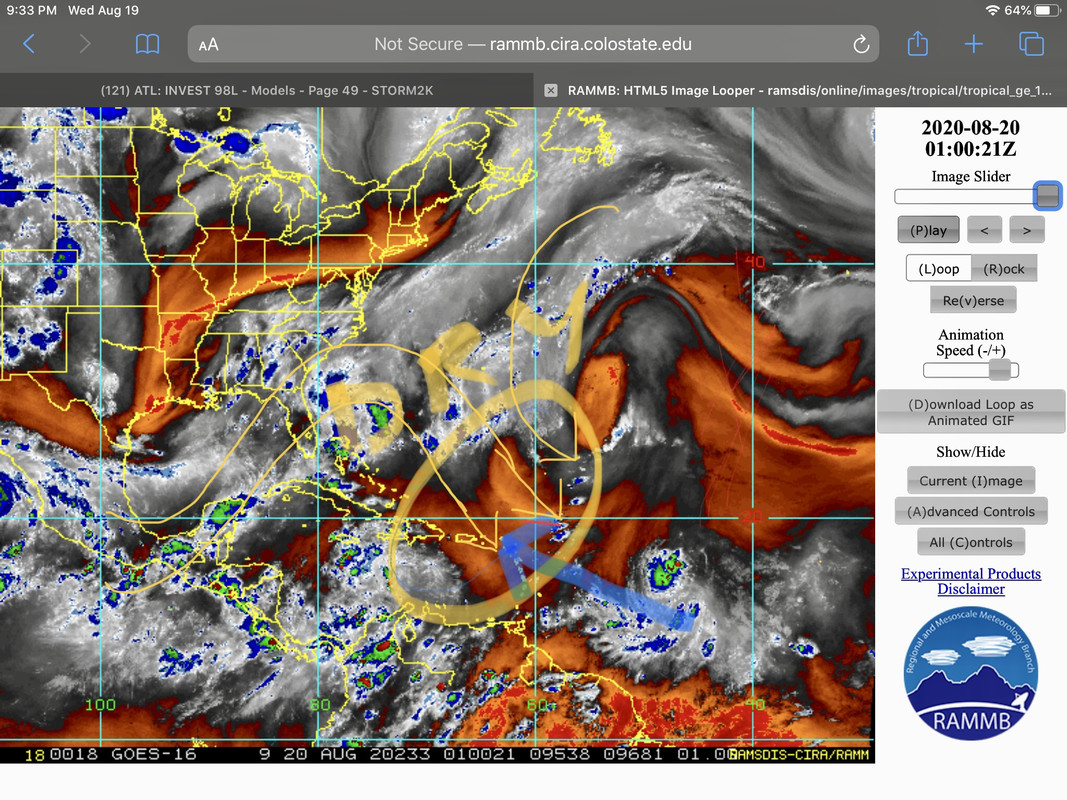1067x800 pixels.
Task: Open the Experimental Products Disclaimer link
Action: (x=971, y=581)
